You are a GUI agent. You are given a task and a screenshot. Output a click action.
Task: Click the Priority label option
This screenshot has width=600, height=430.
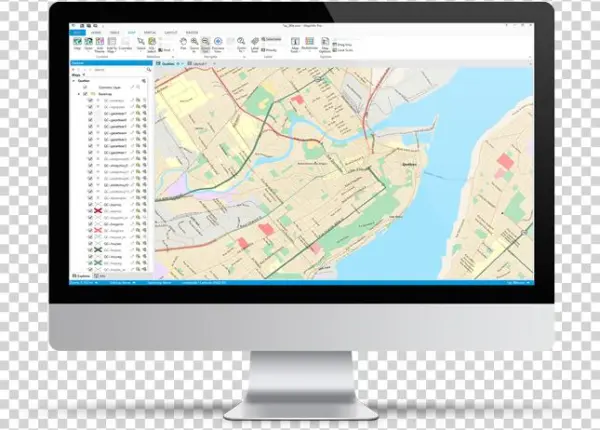(x=269, y=50)
